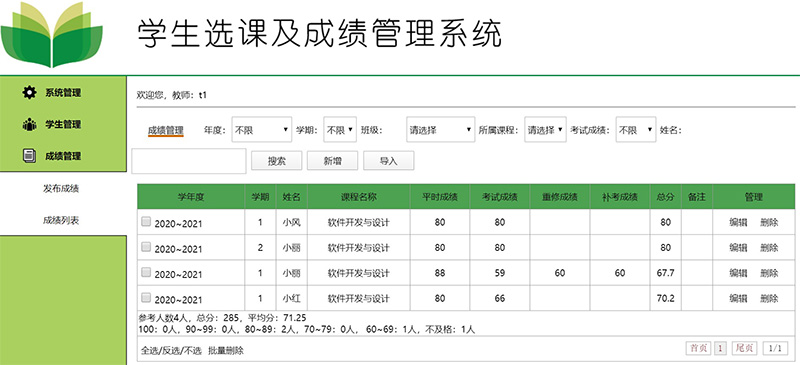This screenshot has width=800, height=365.
Task: Click the exam score cell 59
Action: [499, 273]
